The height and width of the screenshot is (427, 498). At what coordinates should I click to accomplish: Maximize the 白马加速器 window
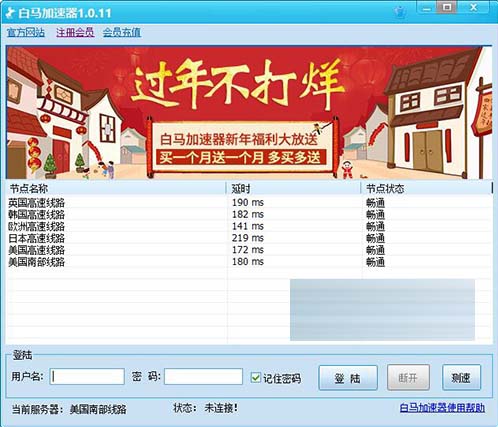click(447, 8)
